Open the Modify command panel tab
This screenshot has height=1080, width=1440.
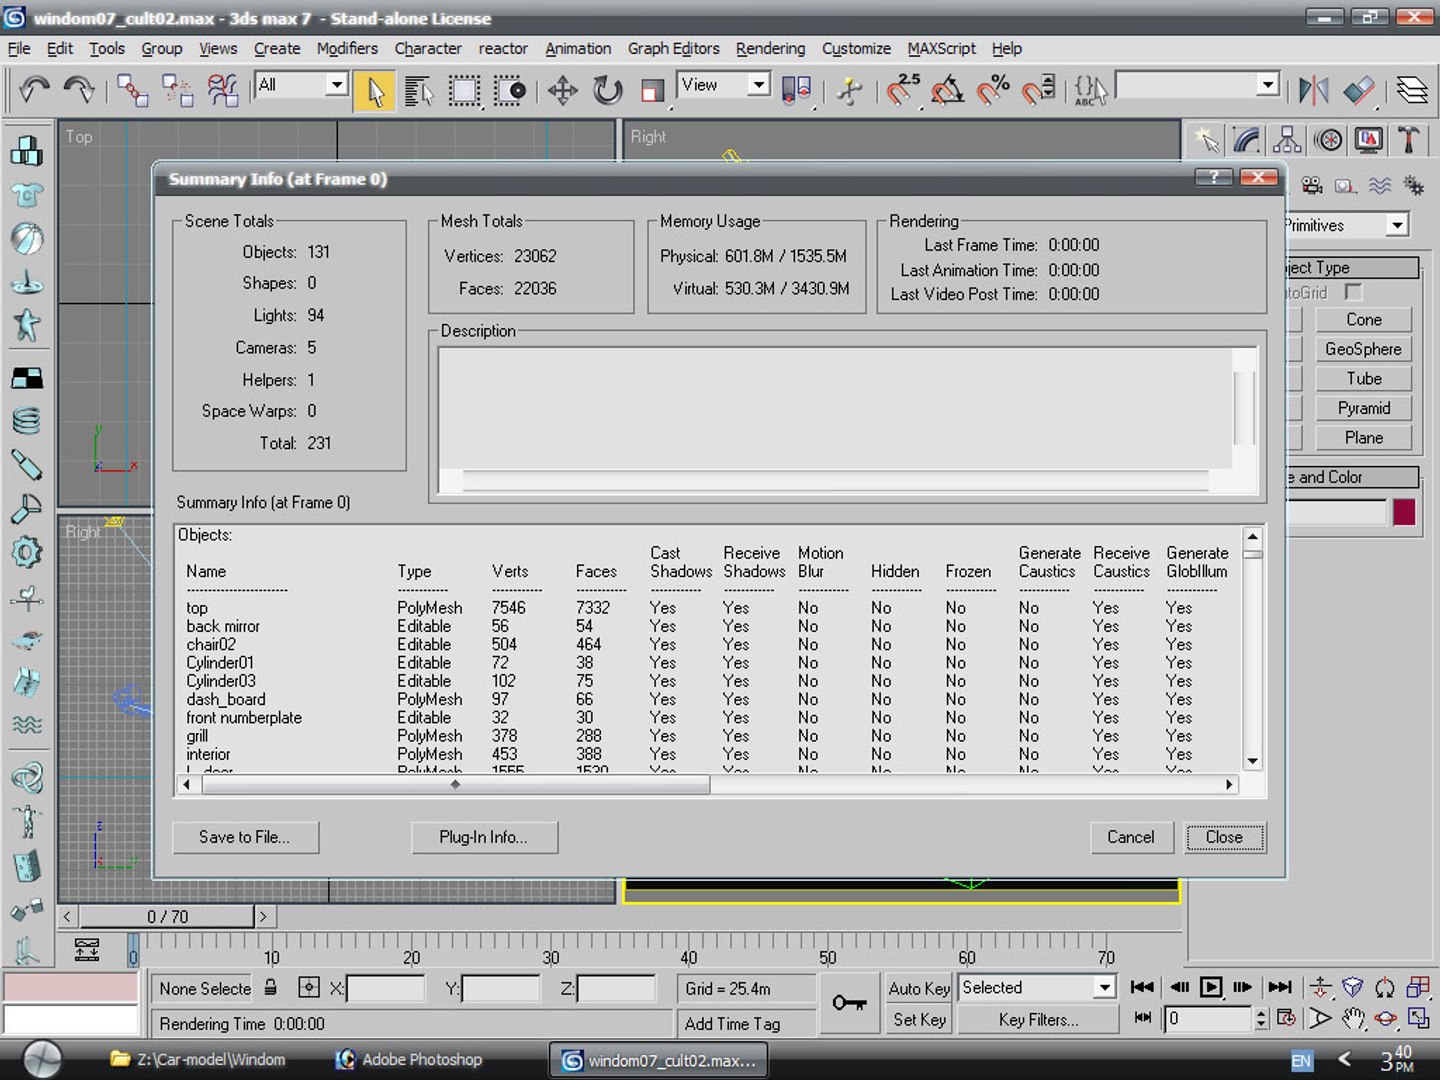(x=1246, y=140)
